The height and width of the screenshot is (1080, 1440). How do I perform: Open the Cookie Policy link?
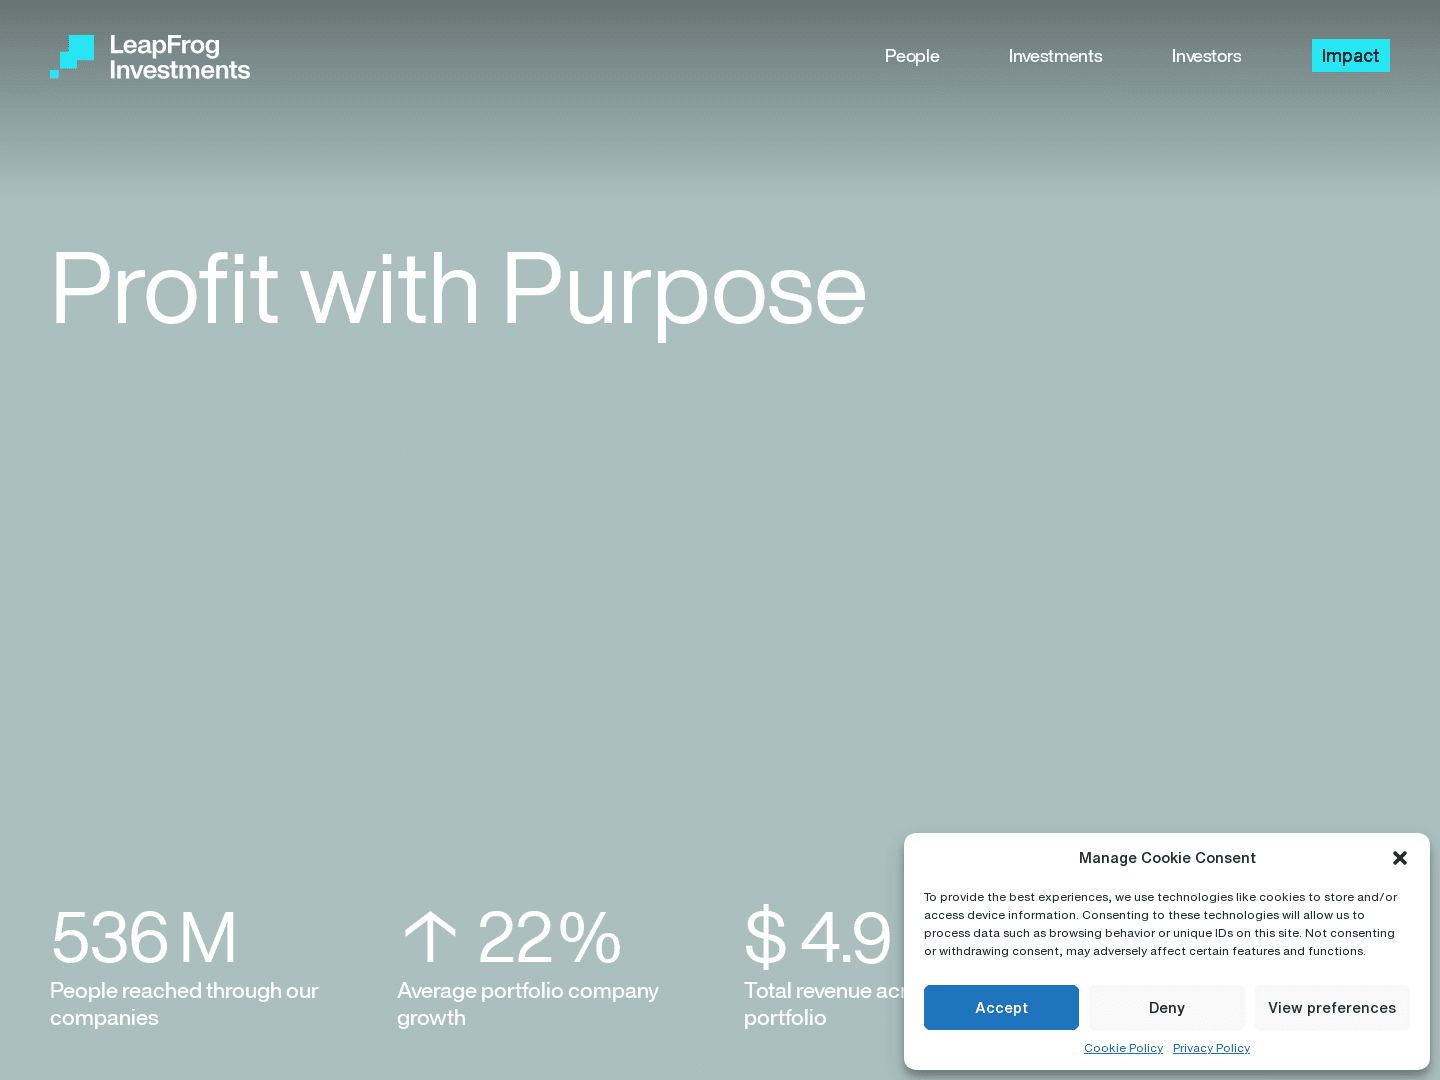pyautogui.click(x=1123, y=1048)
